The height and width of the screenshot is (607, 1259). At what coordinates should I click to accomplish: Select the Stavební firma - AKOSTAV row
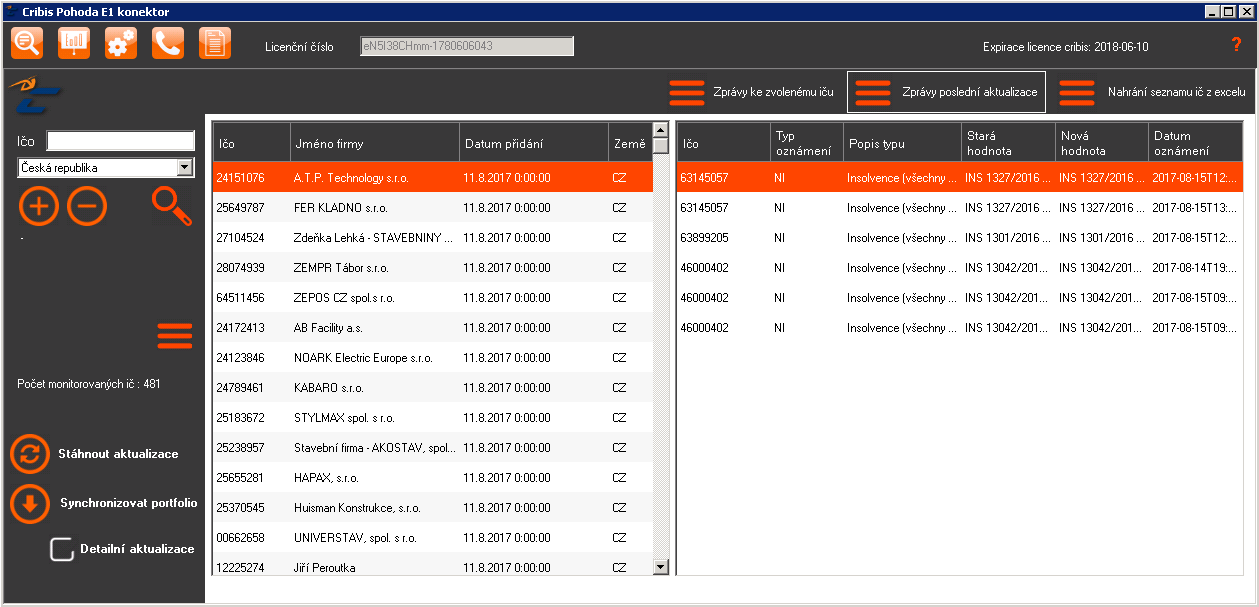point(432,447)
